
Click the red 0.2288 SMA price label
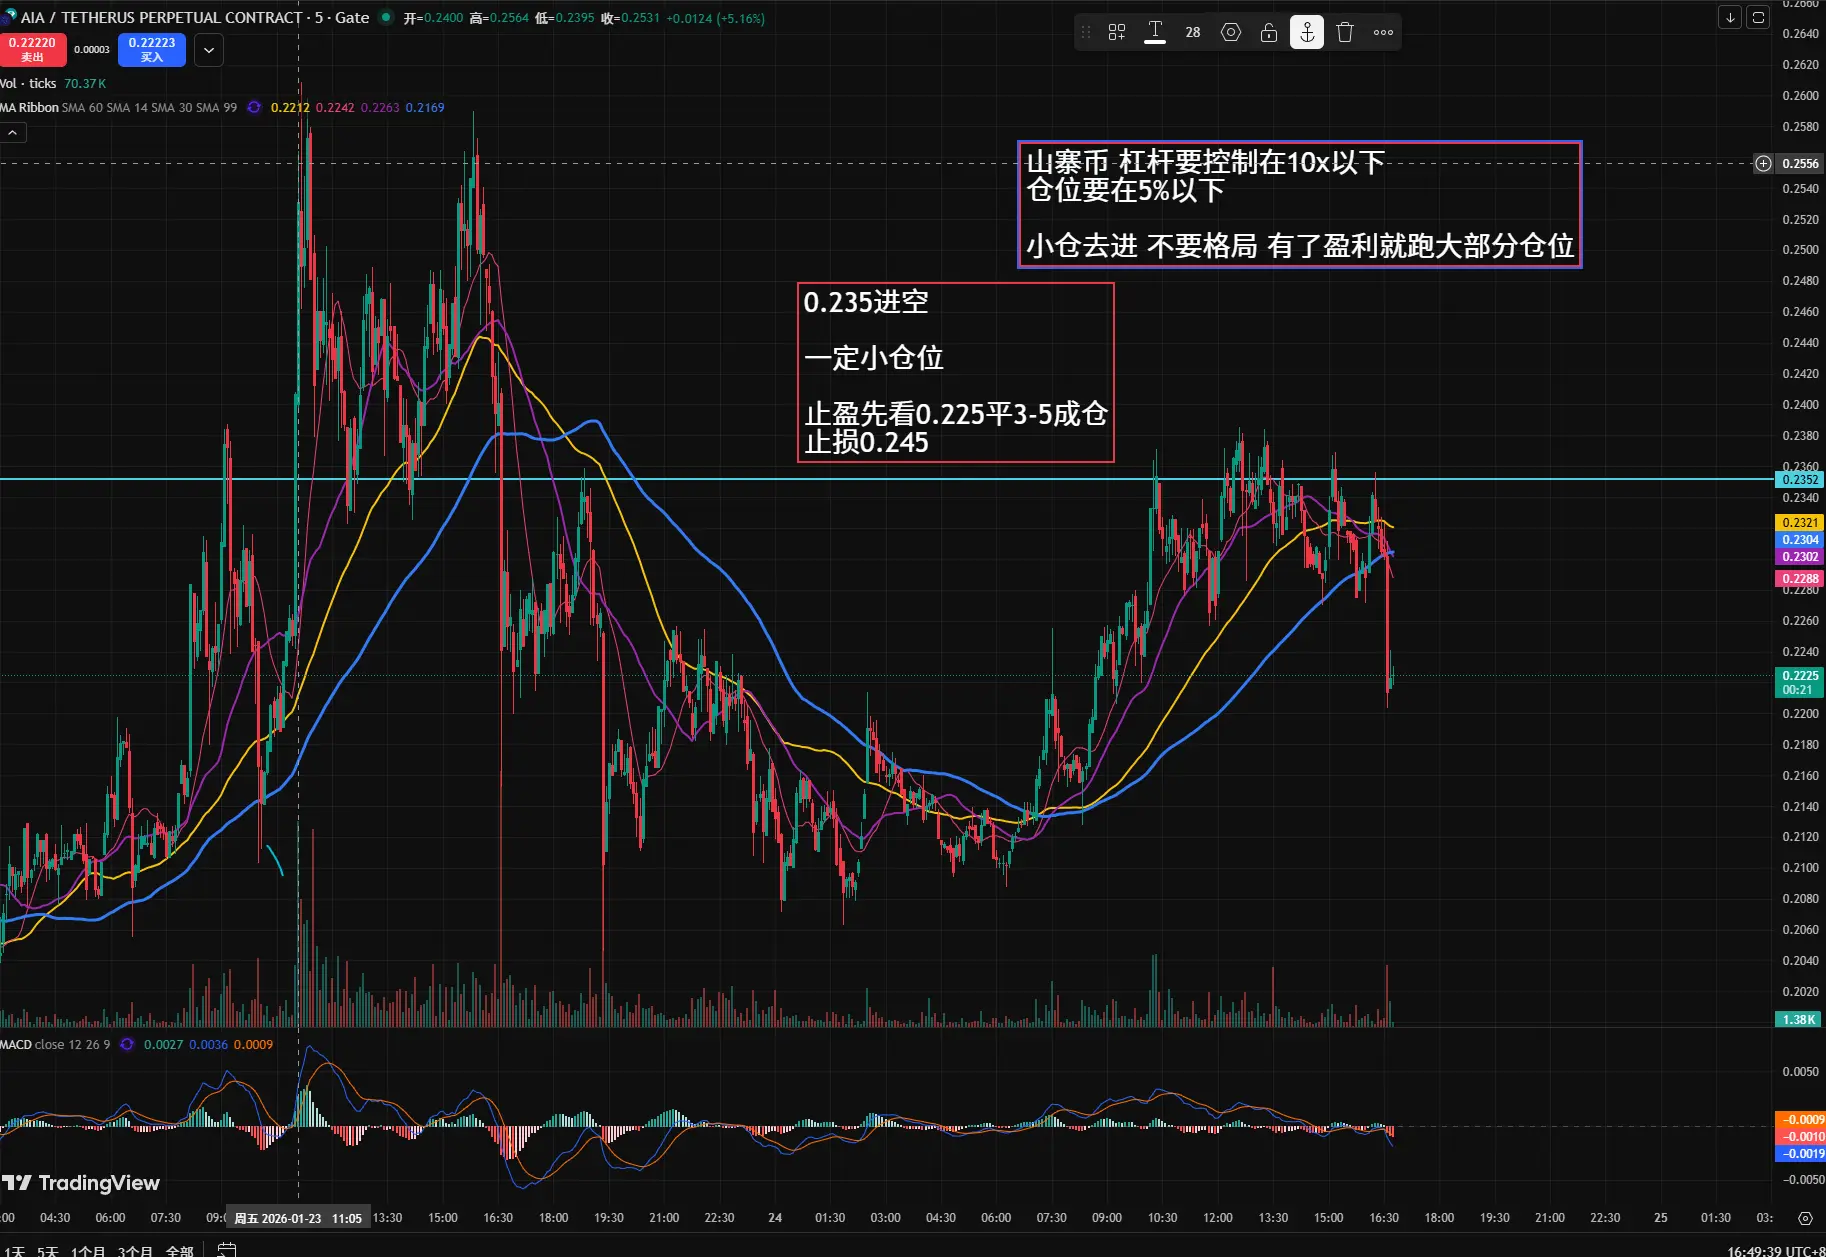pyautogui.click(x=1800, y=578)
